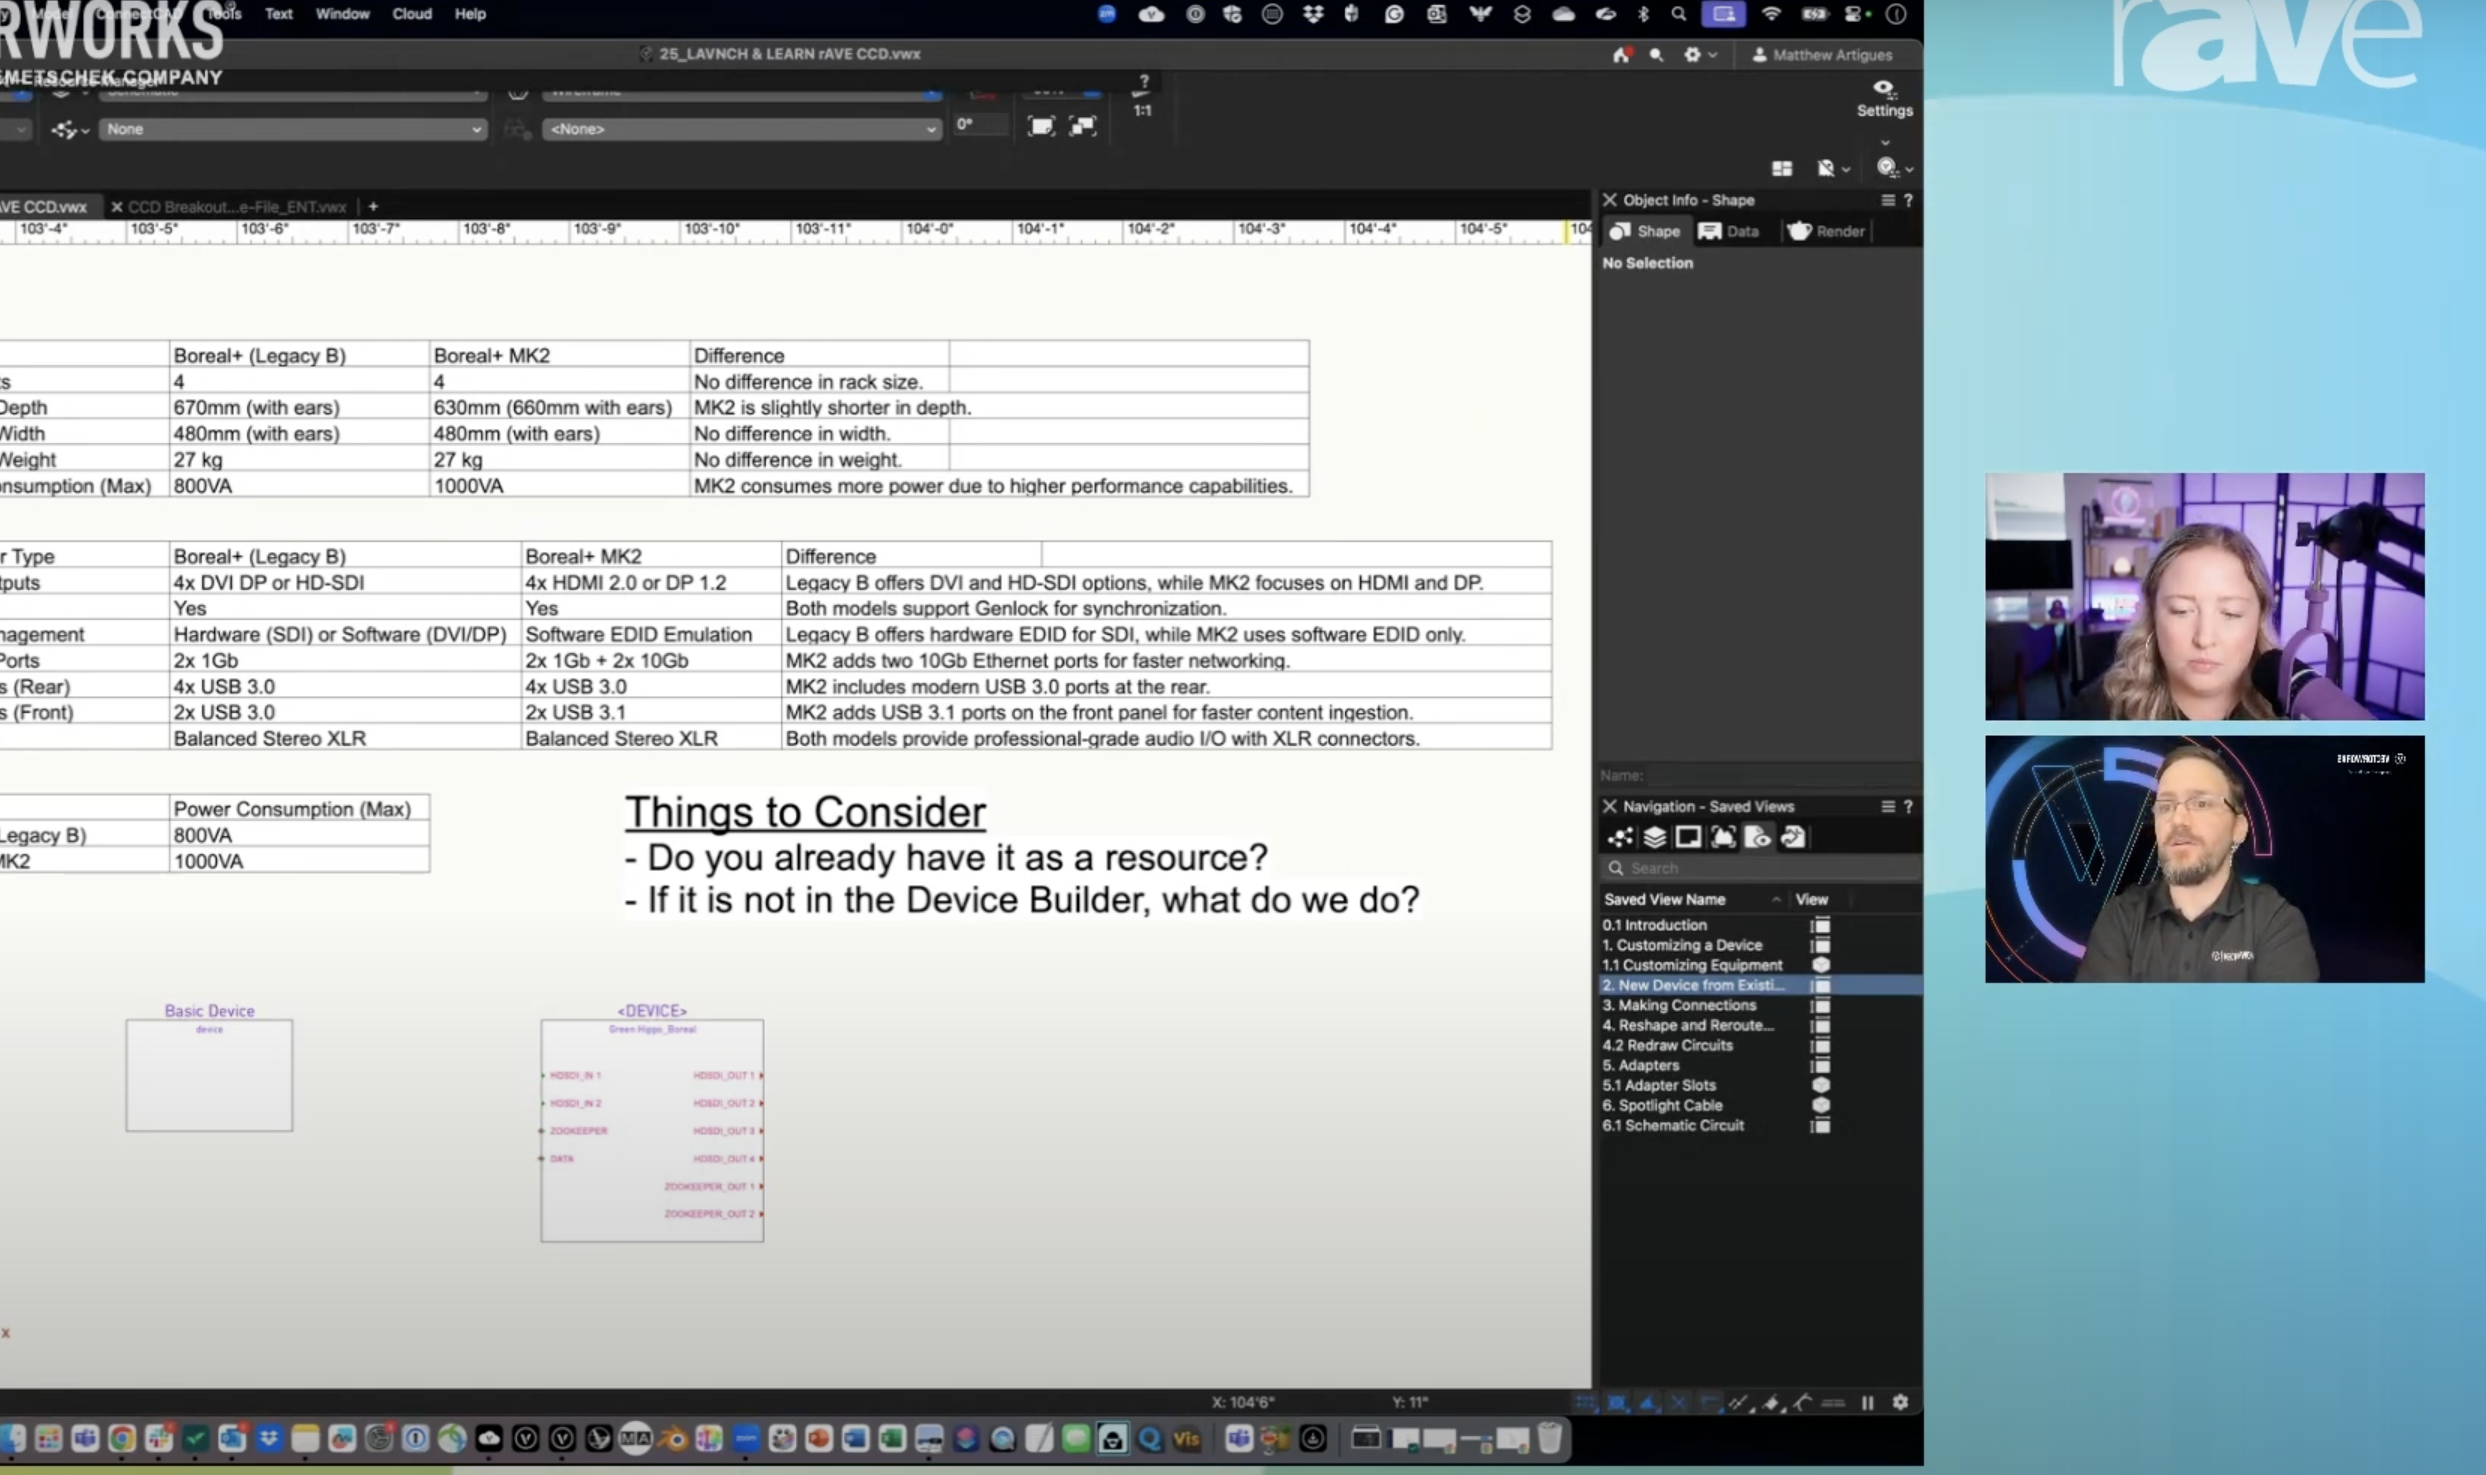Switch to CCD Breakout file tab

237,207
